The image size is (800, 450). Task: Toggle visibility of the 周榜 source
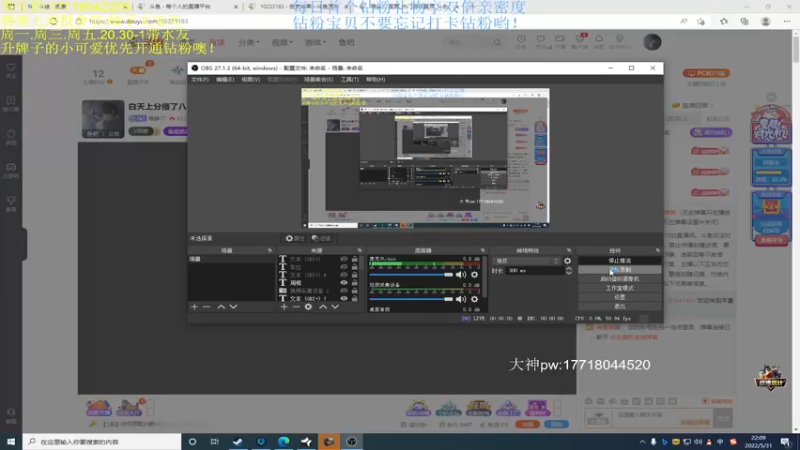pyautogui.click(x=344, y=283)
